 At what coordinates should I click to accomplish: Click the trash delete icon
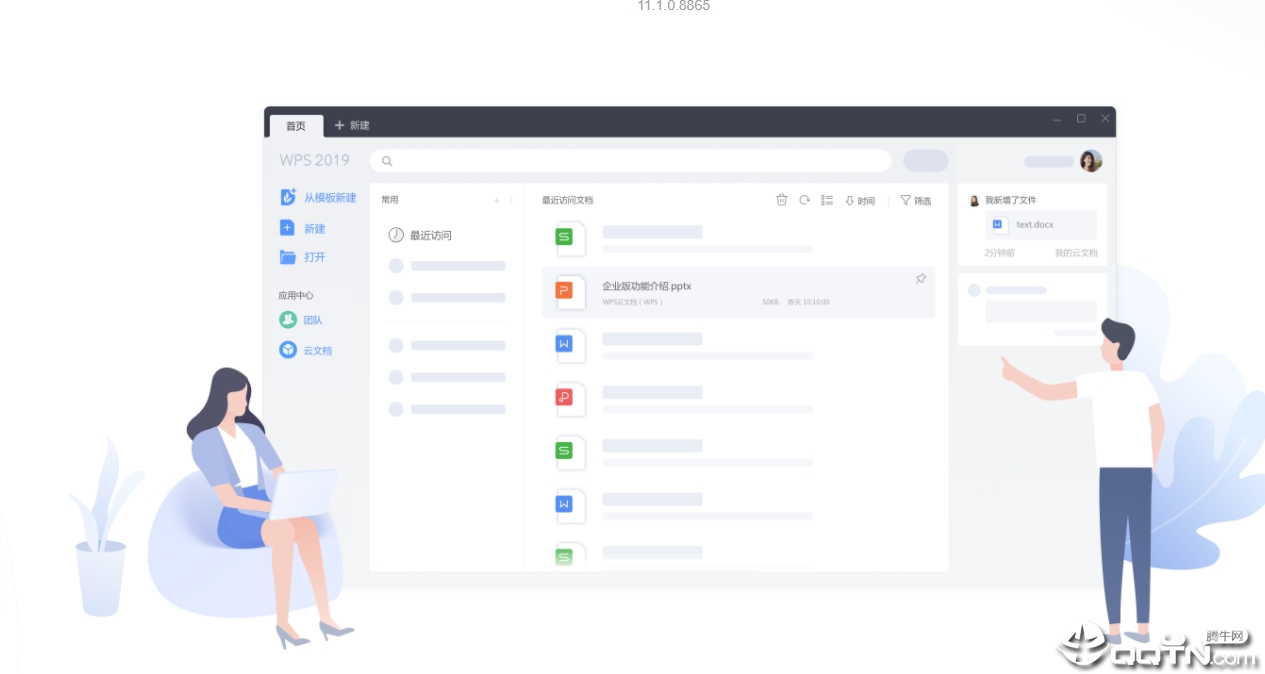tap(782, 200)
